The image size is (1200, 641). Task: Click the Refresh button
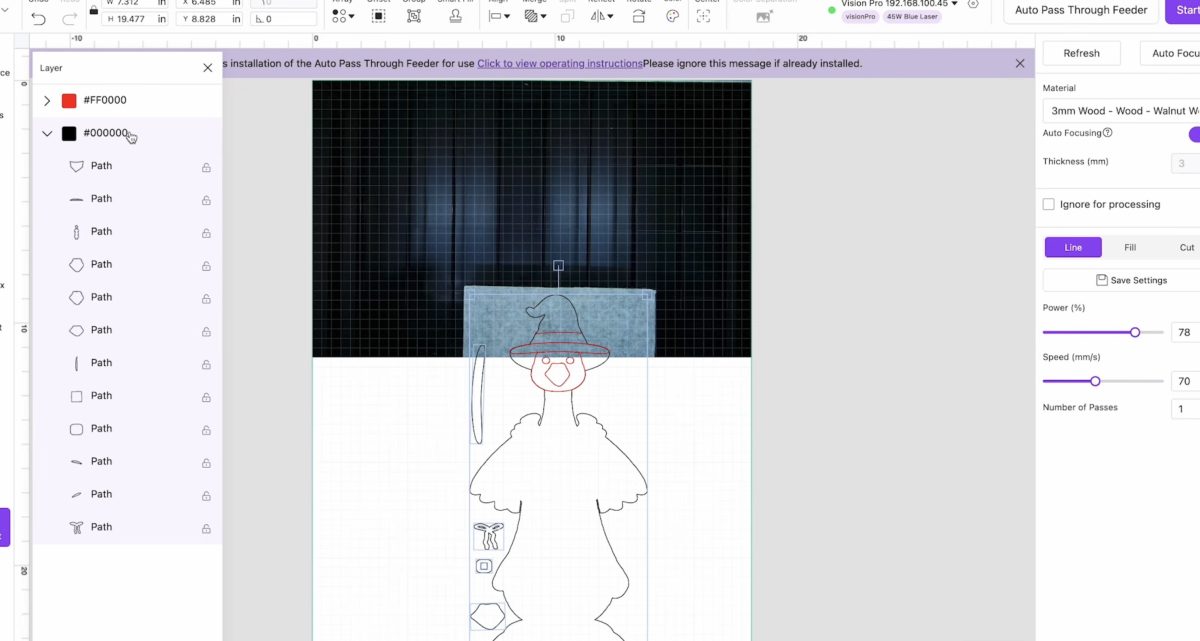coord(1081,53)
